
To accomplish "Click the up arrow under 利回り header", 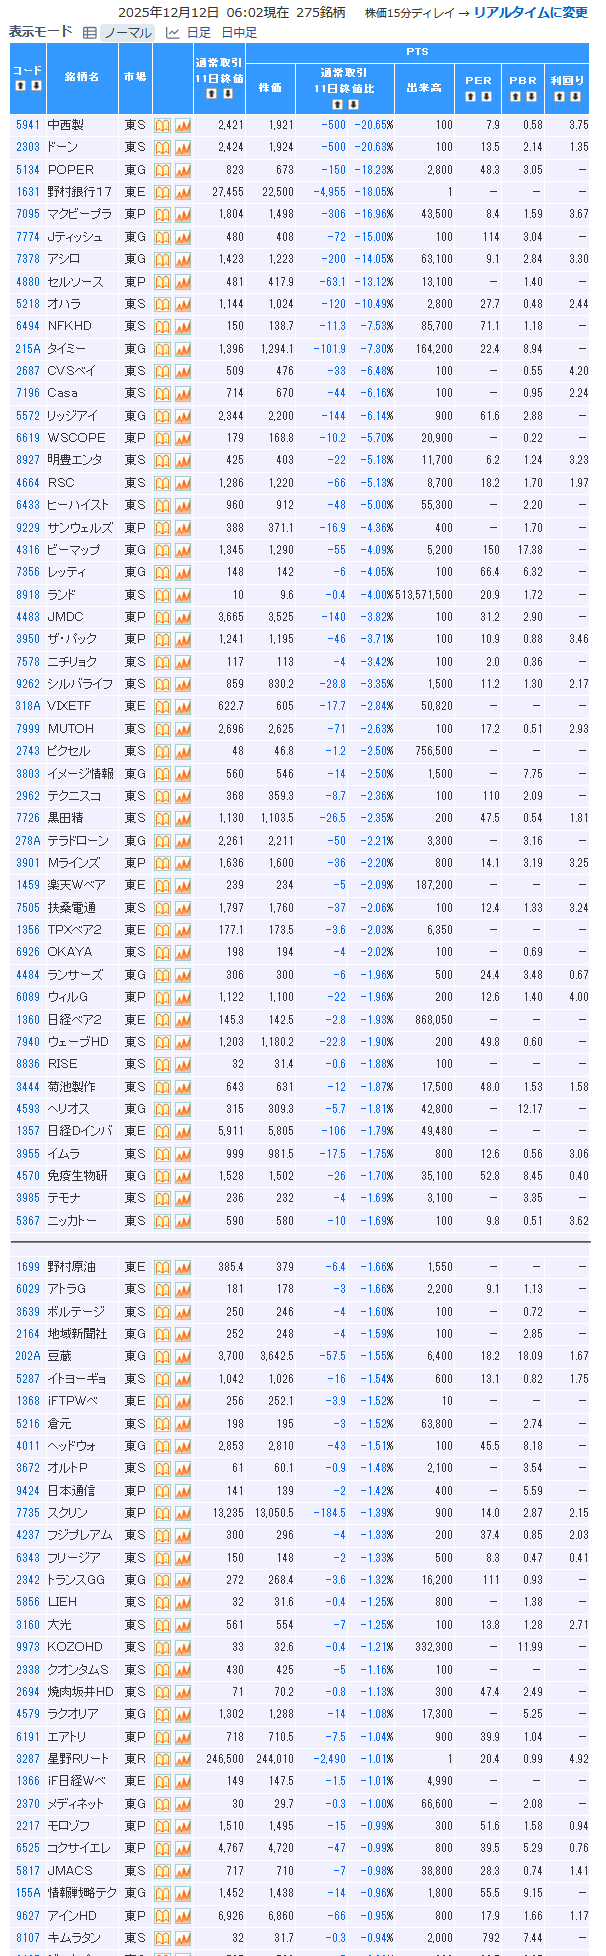I will point(560,97).
